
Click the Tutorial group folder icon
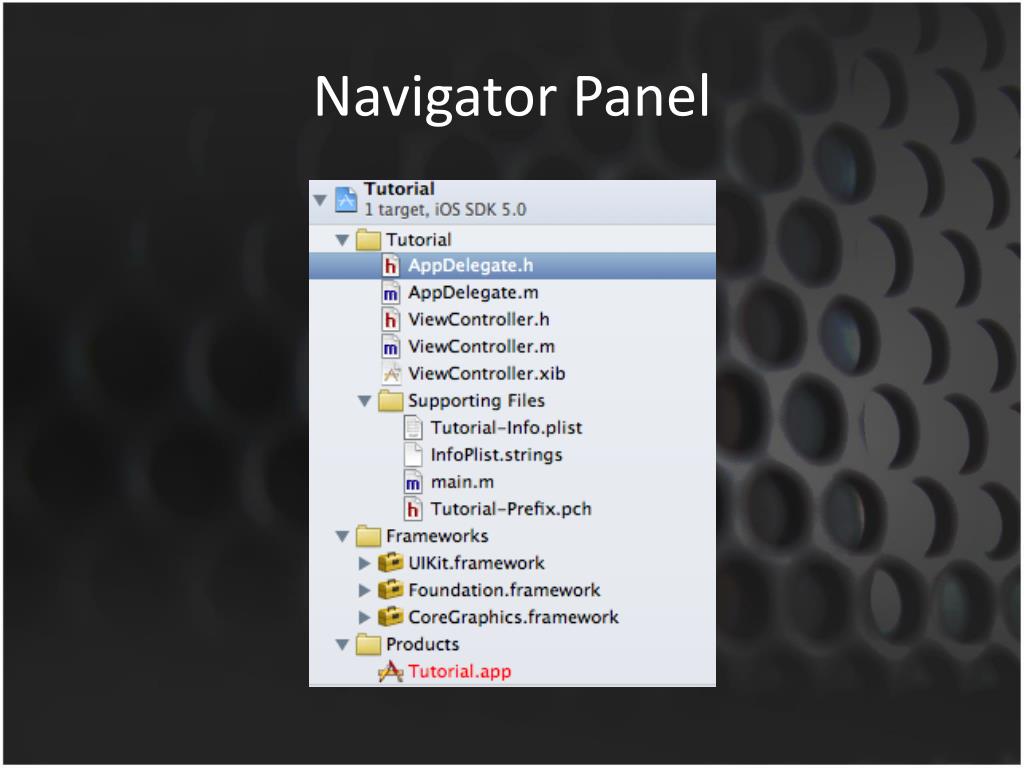click(x=368, y=240)
